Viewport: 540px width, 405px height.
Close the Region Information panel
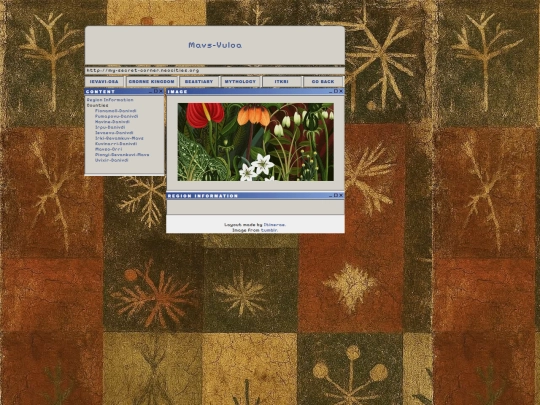[341, 195]
